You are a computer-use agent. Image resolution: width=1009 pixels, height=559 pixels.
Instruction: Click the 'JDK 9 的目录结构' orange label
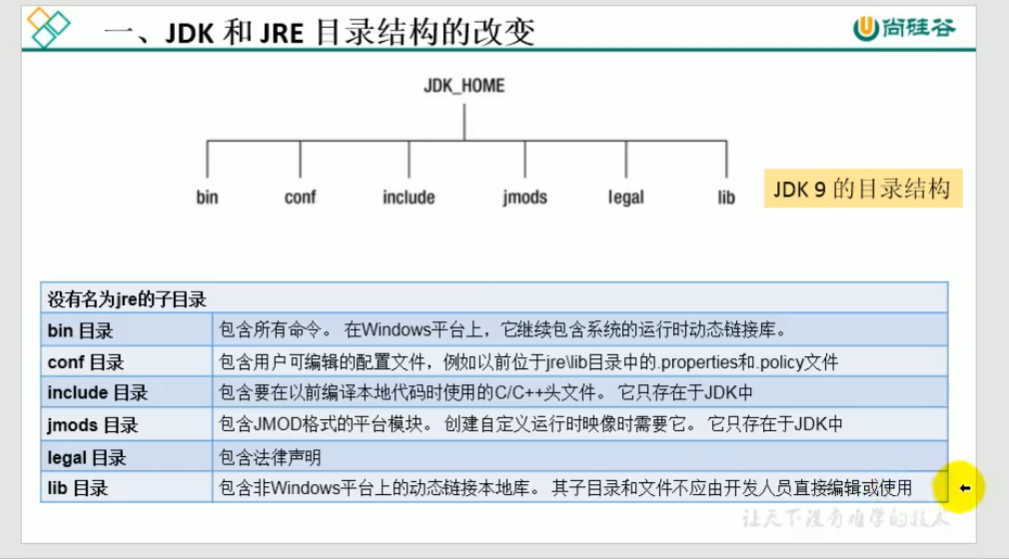[x=863, y=188]
